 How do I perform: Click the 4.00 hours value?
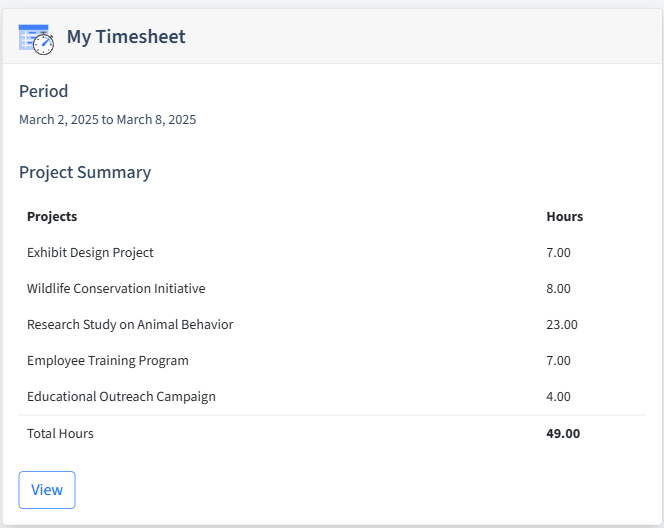pyautogui.click(x=558, y=396)
